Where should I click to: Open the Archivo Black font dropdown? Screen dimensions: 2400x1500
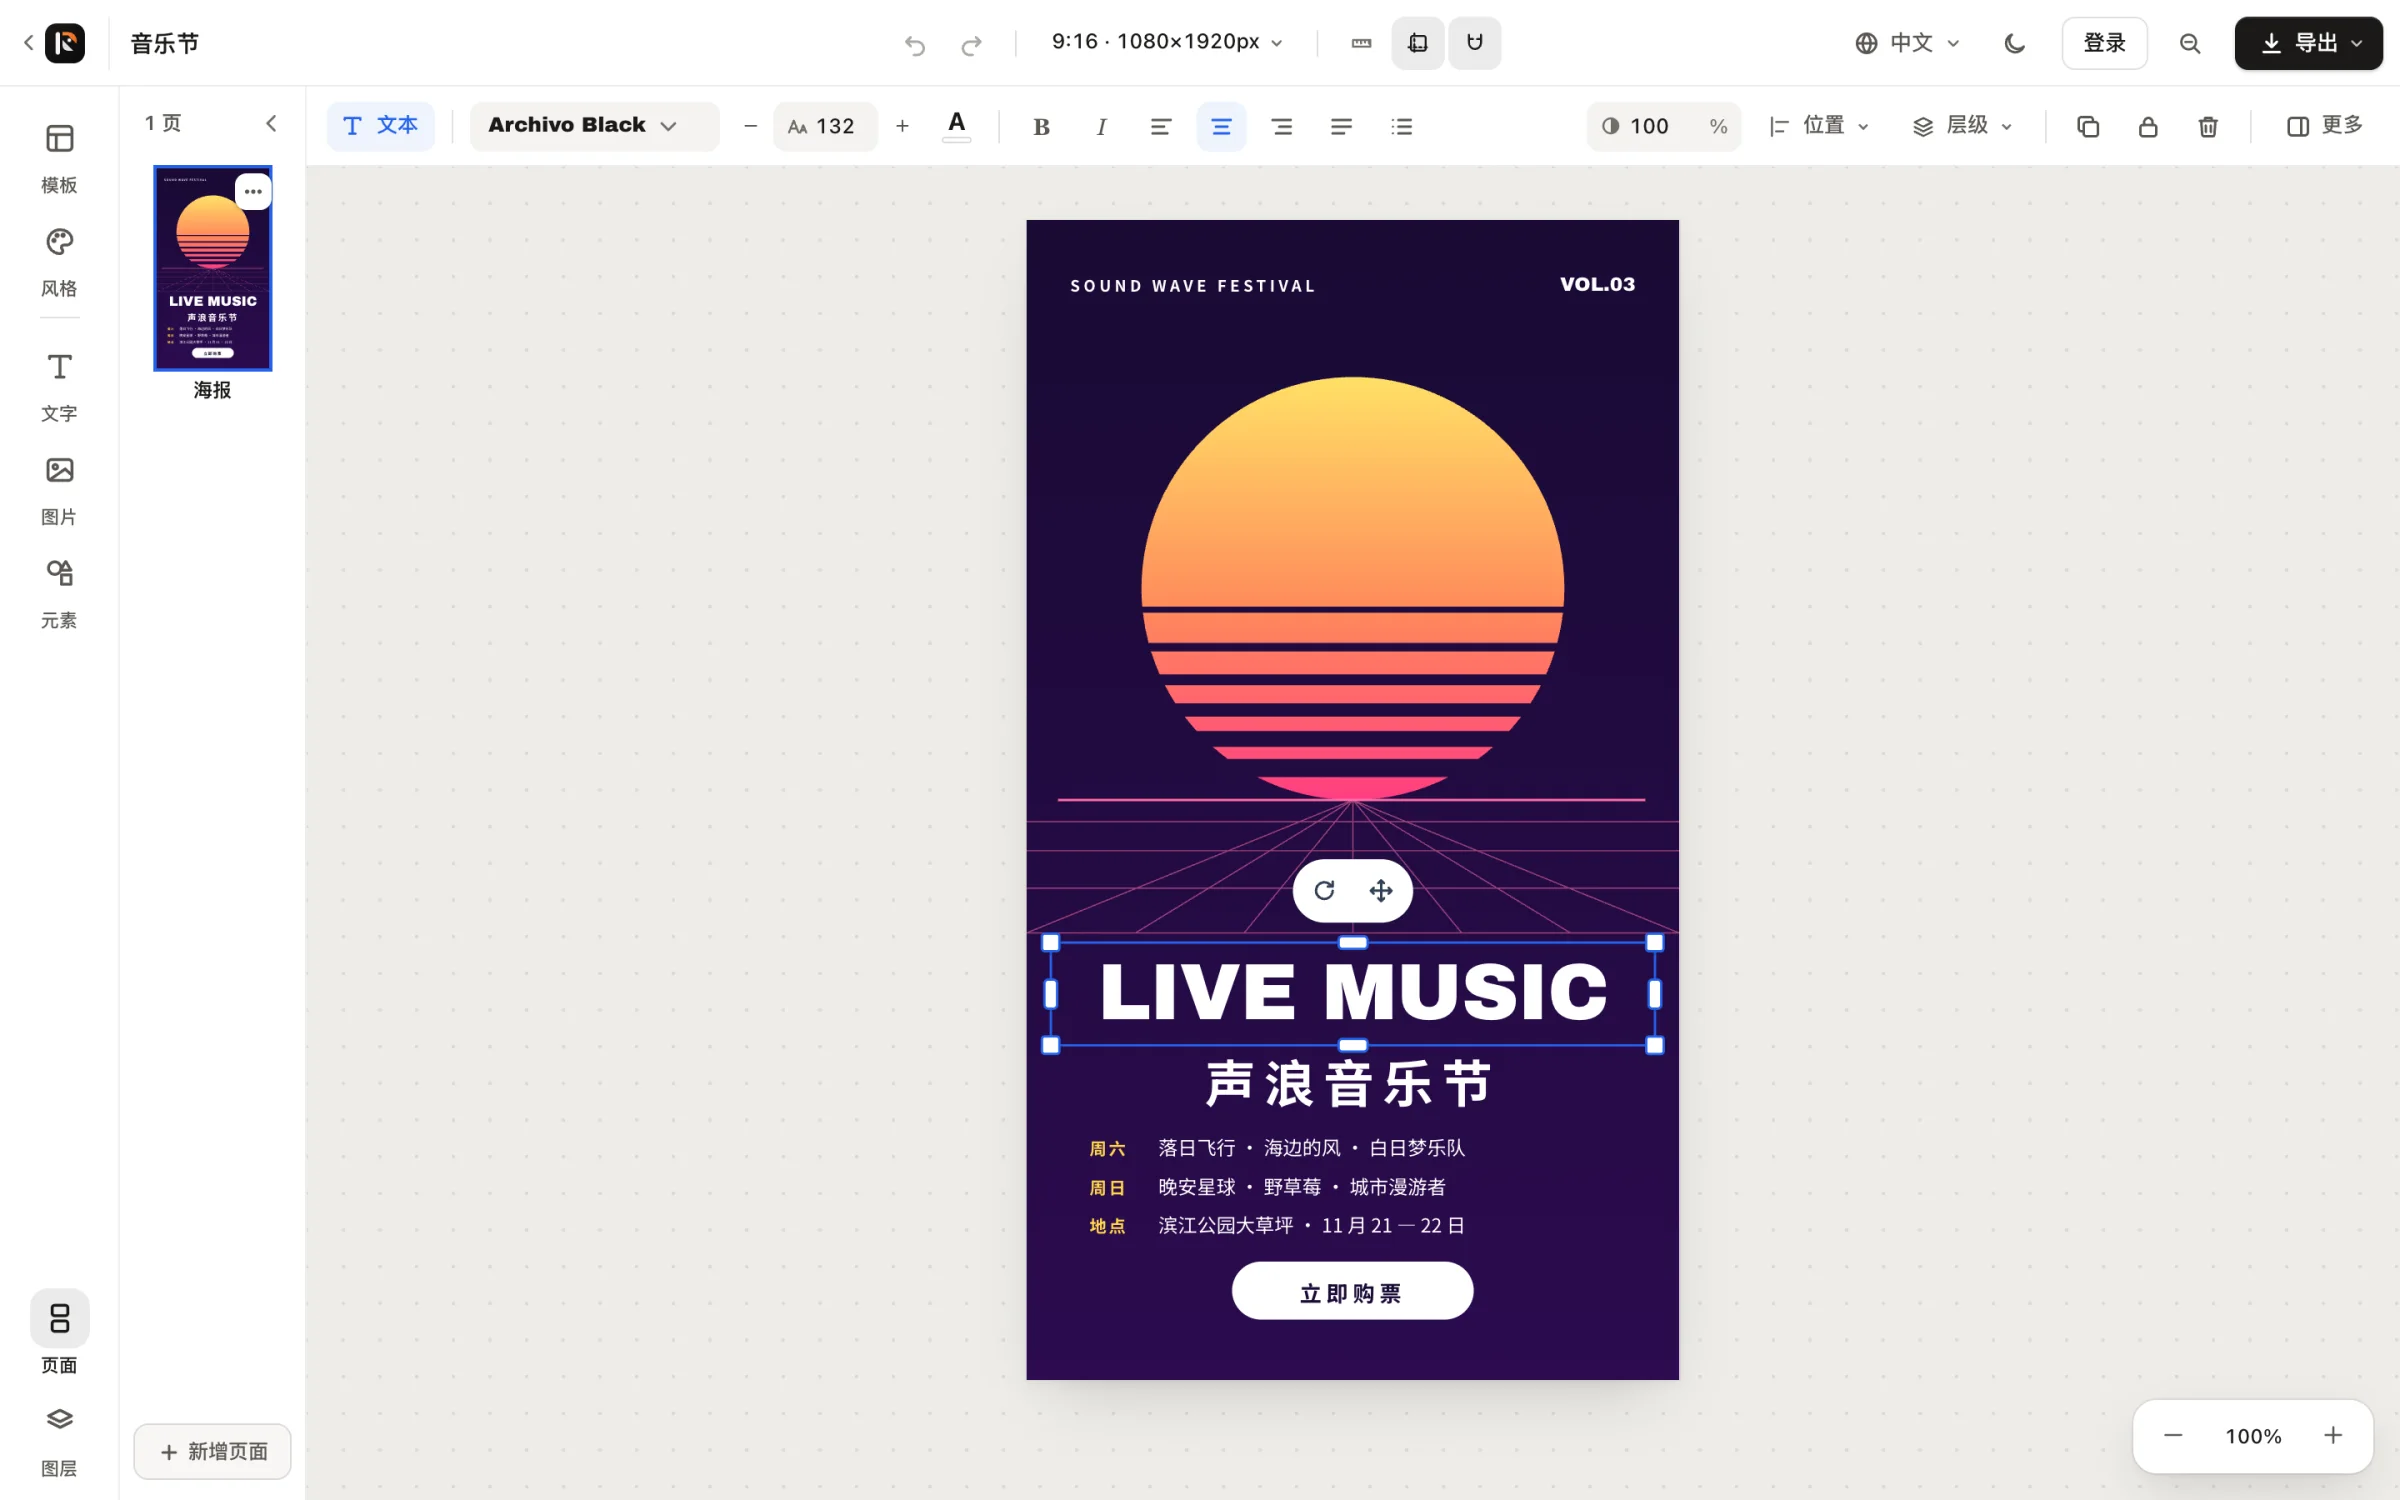[594, 126]
